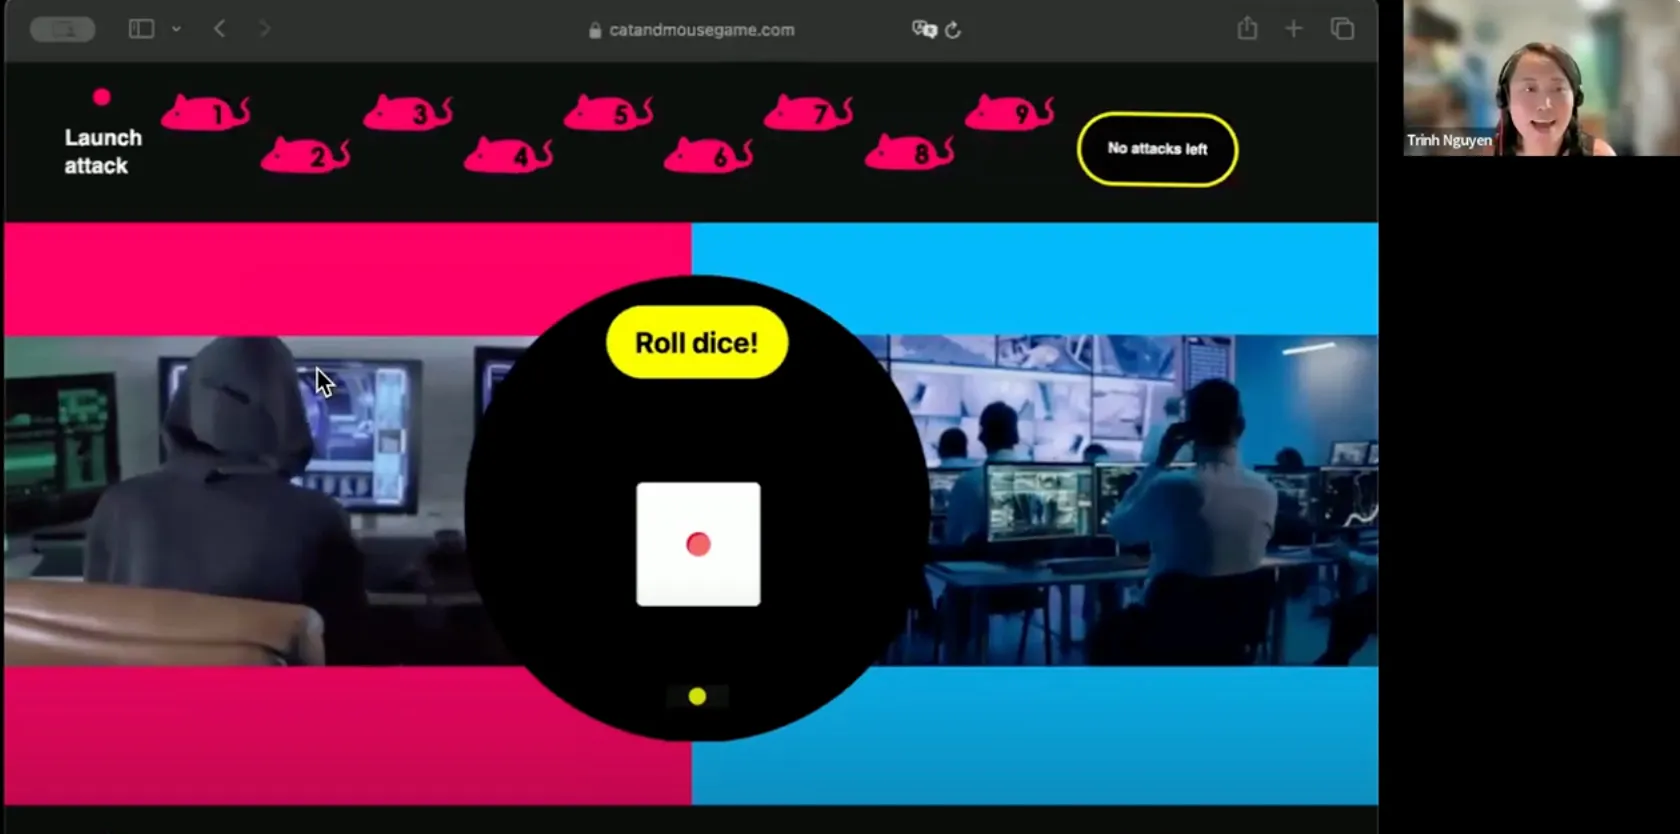
Task: Click the red dot above Launch attack
Action: 101,97
